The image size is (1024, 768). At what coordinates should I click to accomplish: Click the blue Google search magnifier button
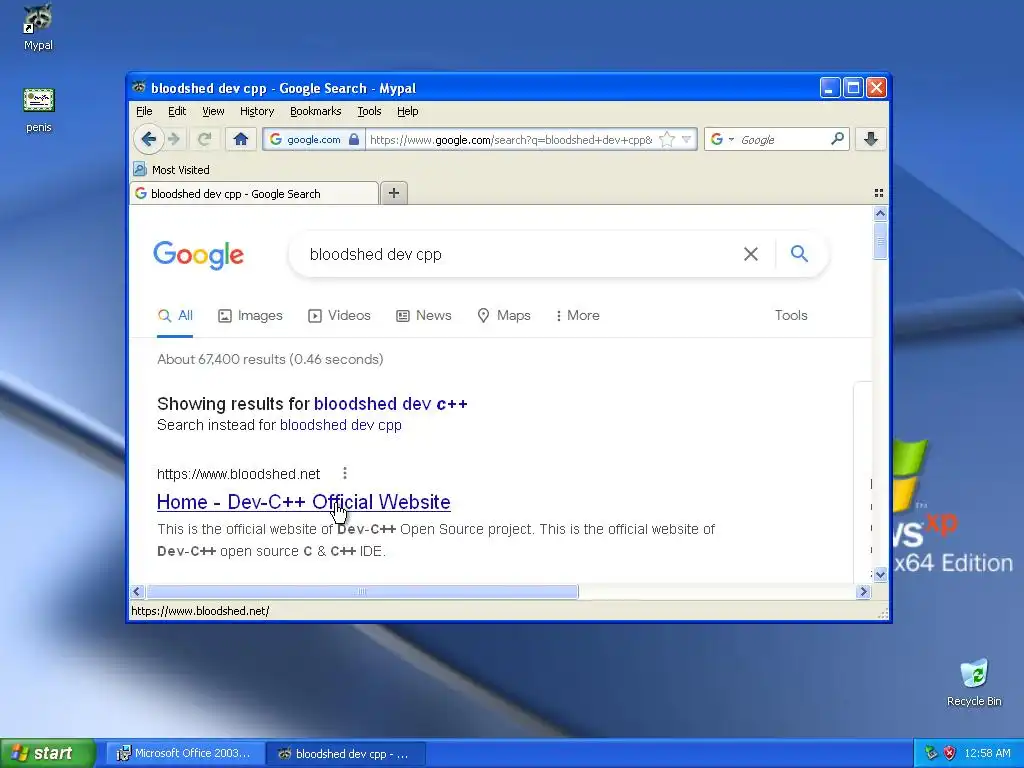click(799, 253)
